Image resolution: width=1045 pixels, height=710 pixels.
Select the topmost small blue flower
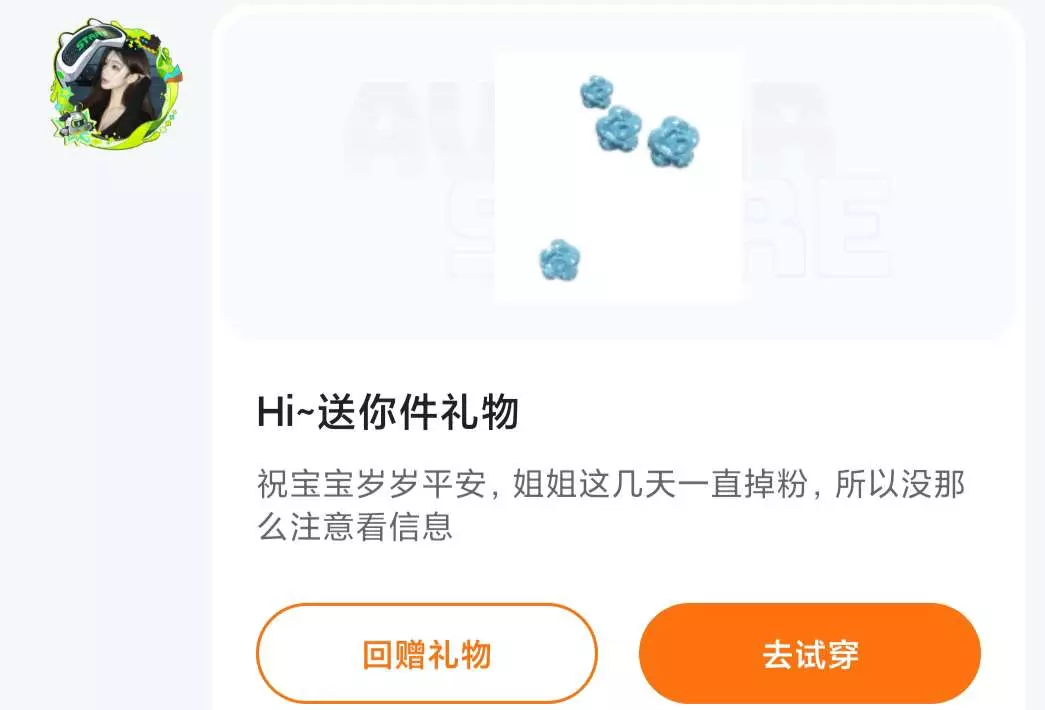pos(596,92)
